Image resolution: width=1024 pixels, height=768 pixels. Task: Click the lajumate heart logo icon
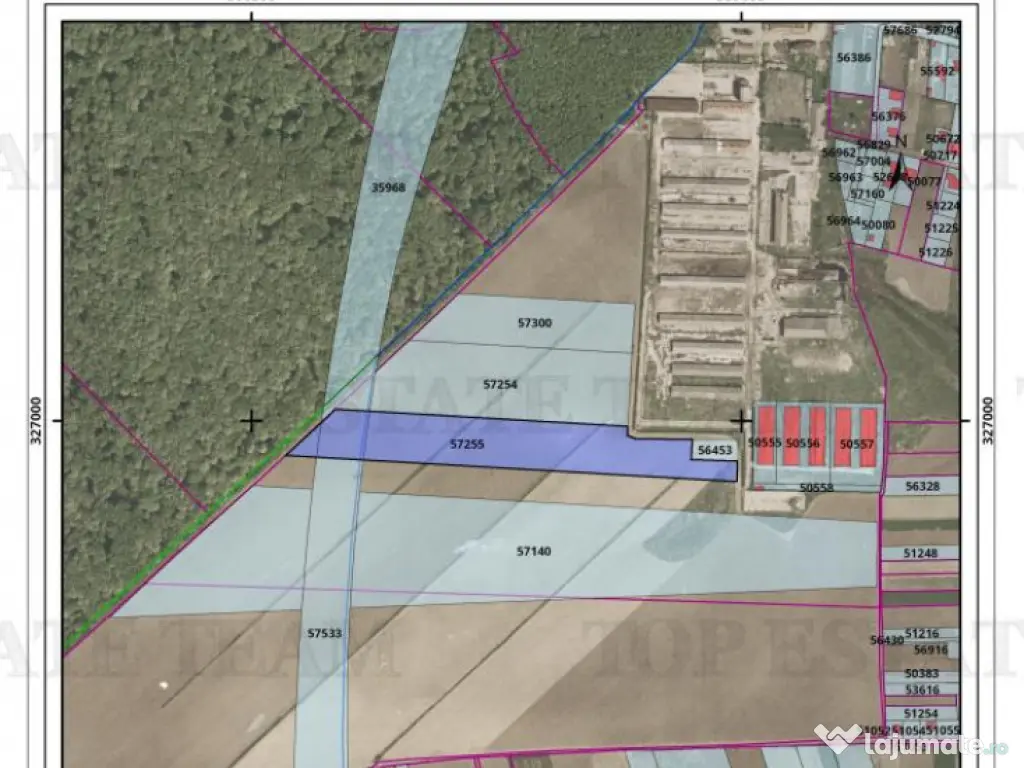point(837,740)
